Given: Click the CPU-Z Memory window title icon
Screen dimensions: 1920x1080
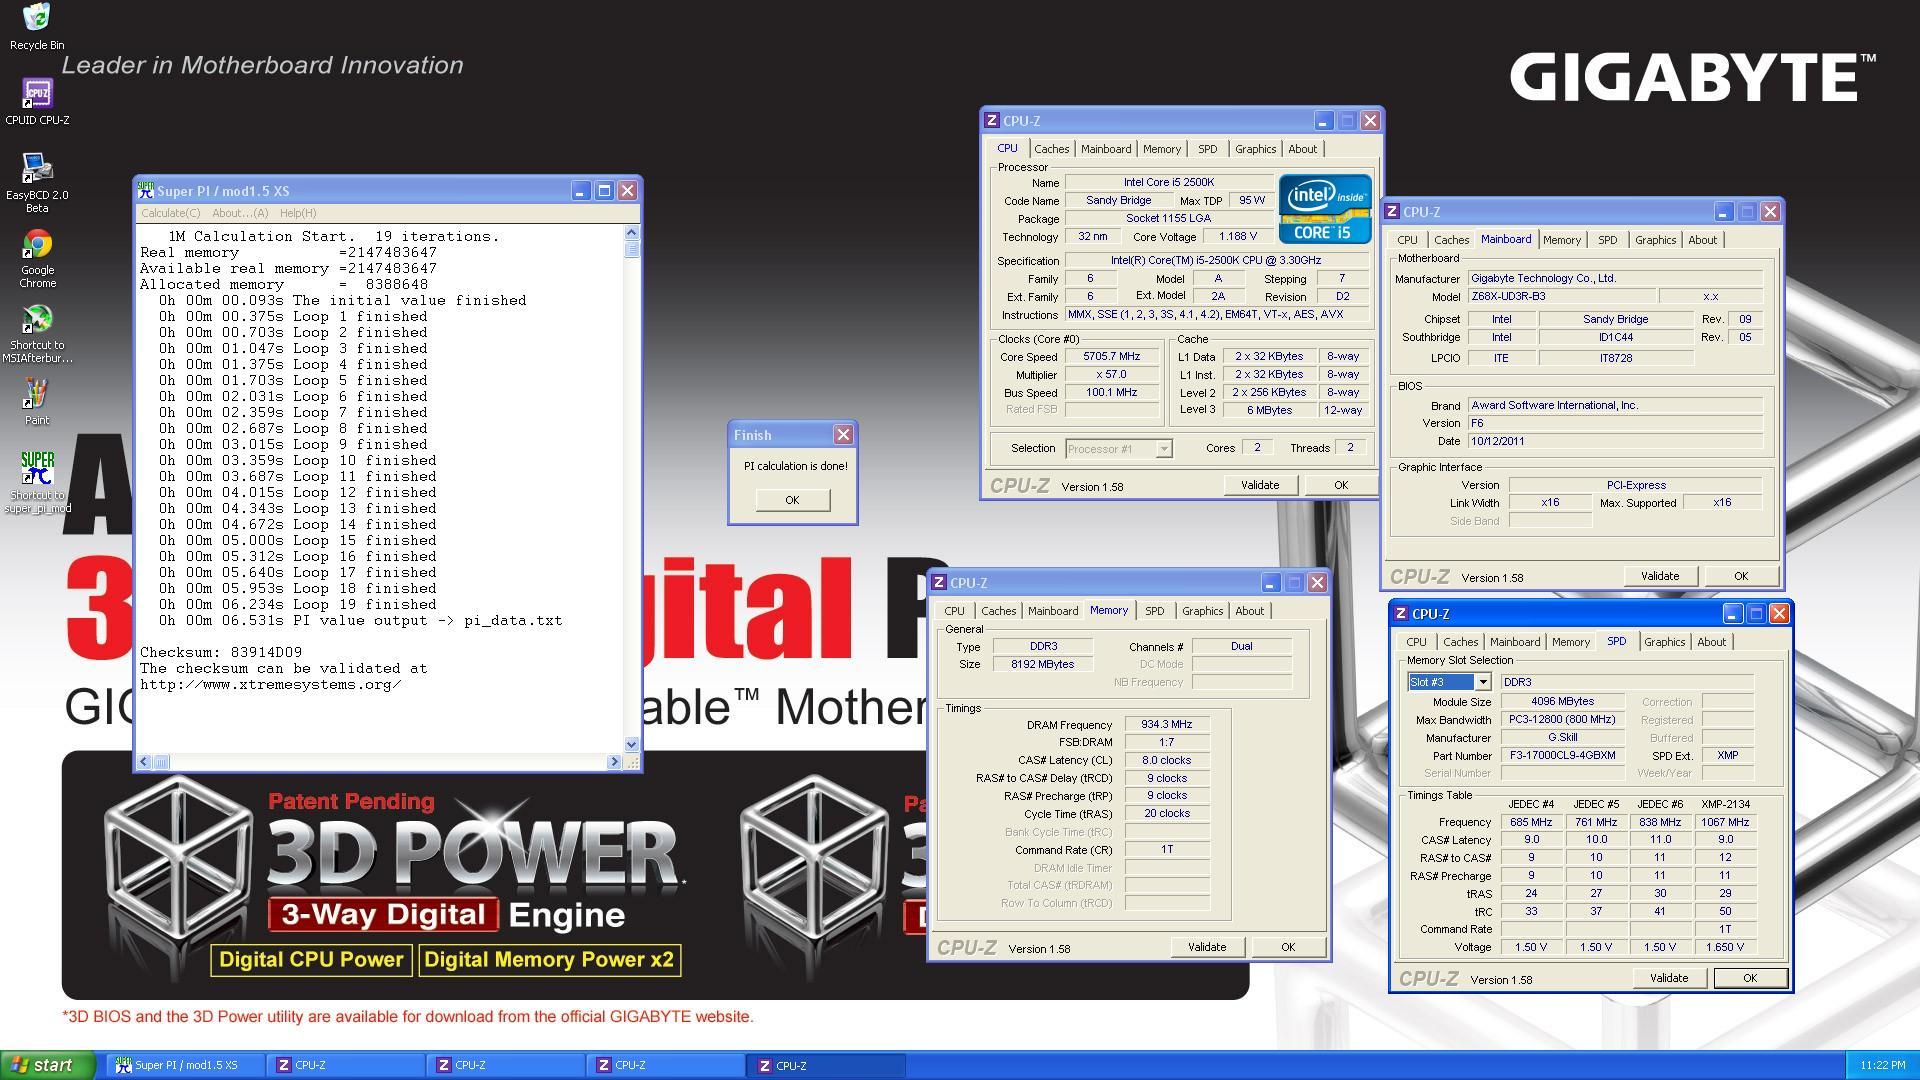Looking at the screenshot, I should [939, 582].
